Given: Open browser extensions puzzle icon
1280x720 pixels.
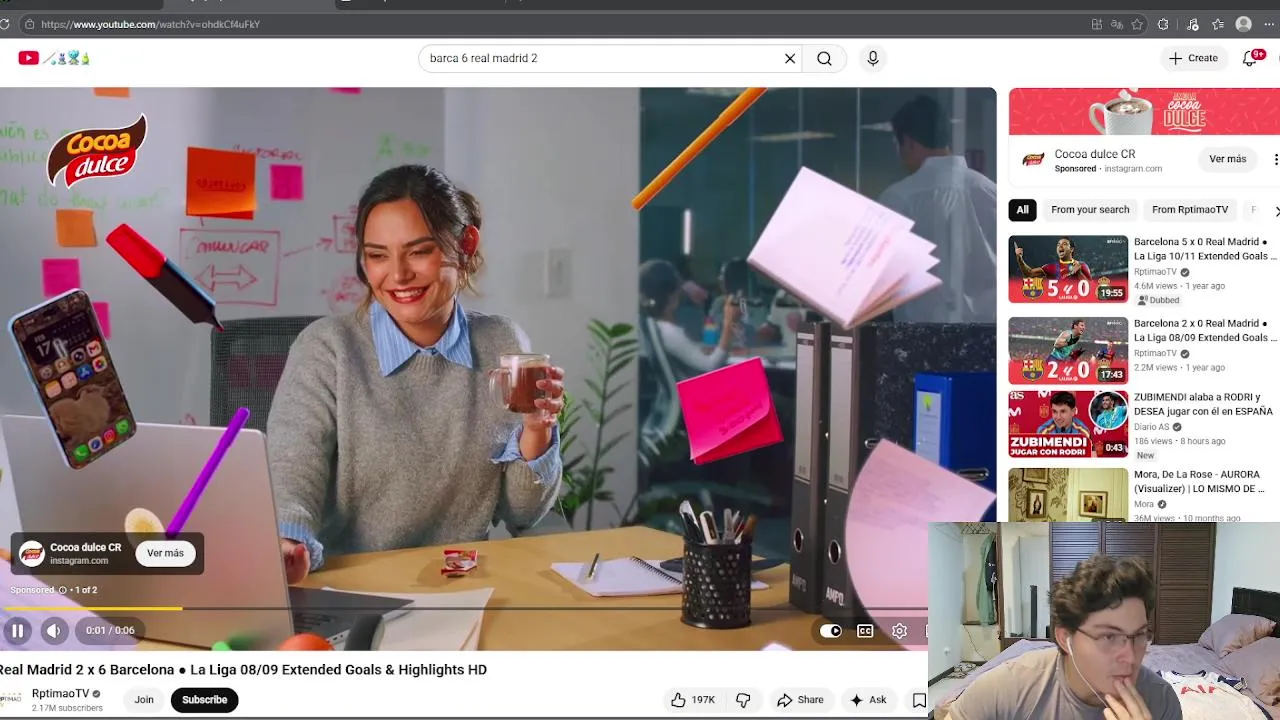Looking at the screenshot, I should point(1163,24).
